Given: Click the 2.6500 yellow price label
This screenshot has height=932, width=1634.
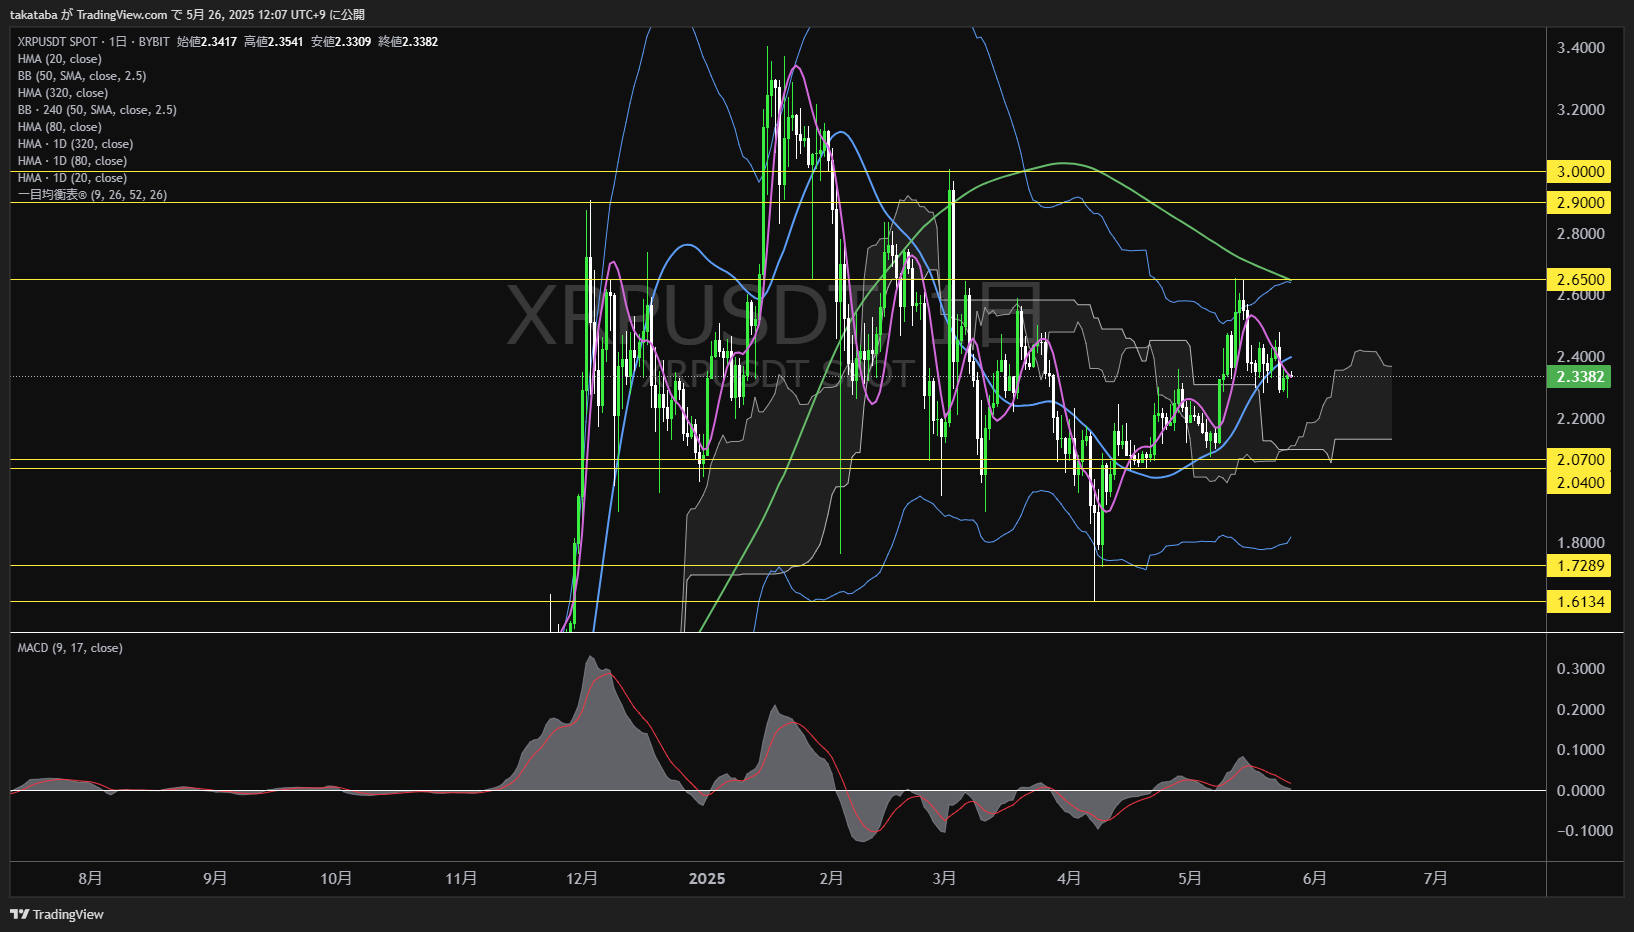Looking at the screenshot, I should click(1579, 280).
